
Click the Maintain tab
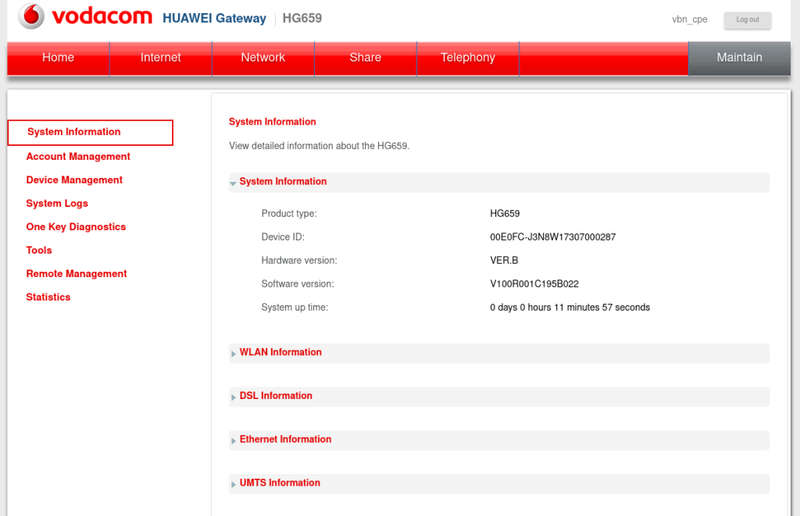pyautogui.click(x=739, y=58)
